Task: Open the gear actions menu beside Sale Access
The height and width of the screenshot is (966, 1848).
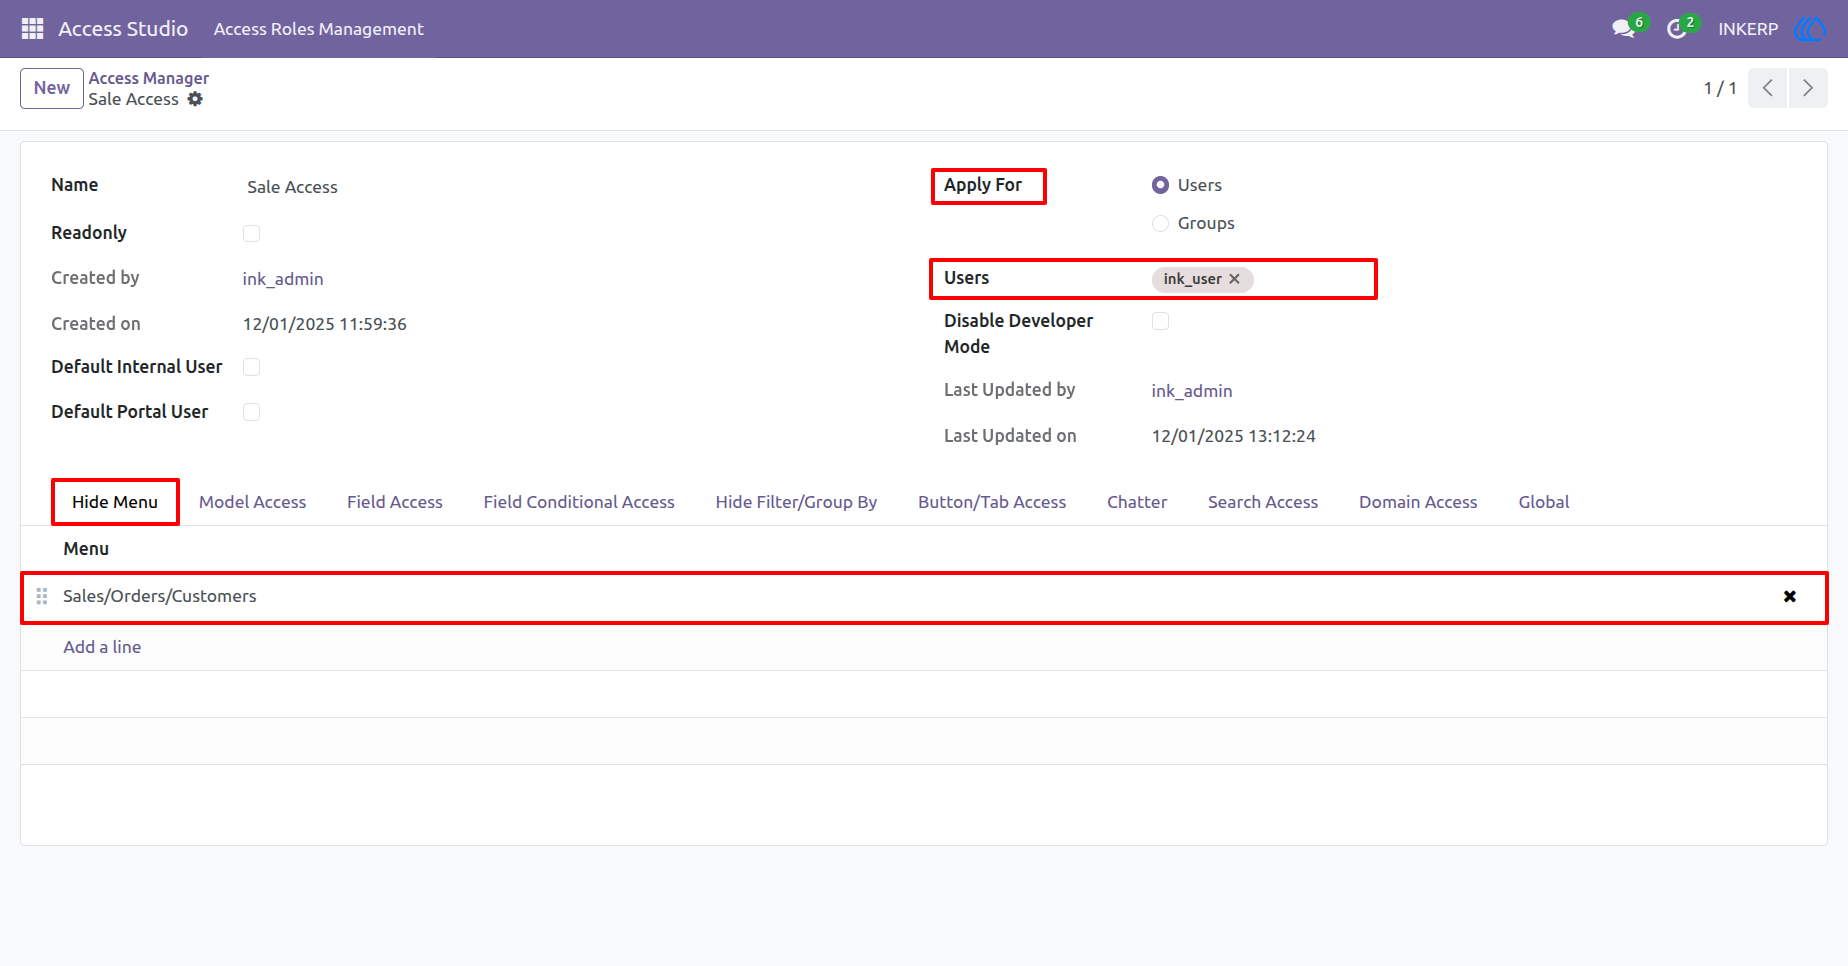Action: pyautogui.click(x=195, y=99)
